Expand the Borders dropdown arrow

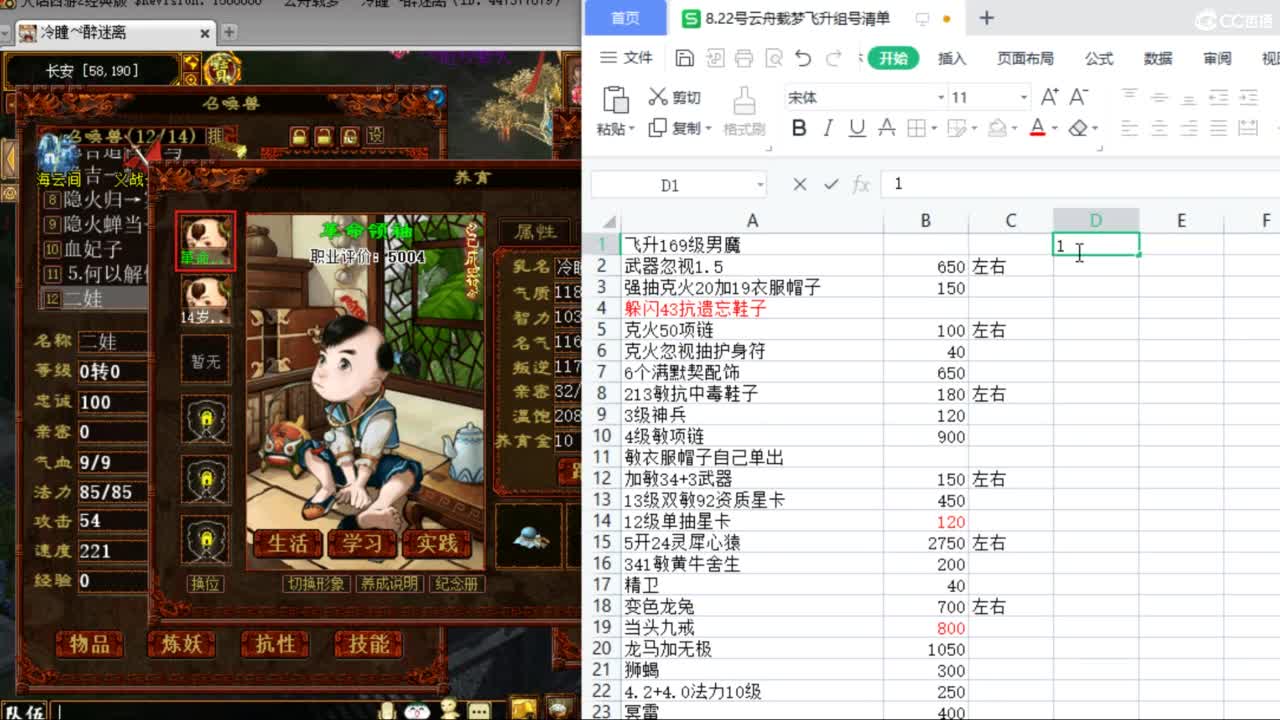click(932, 129)
